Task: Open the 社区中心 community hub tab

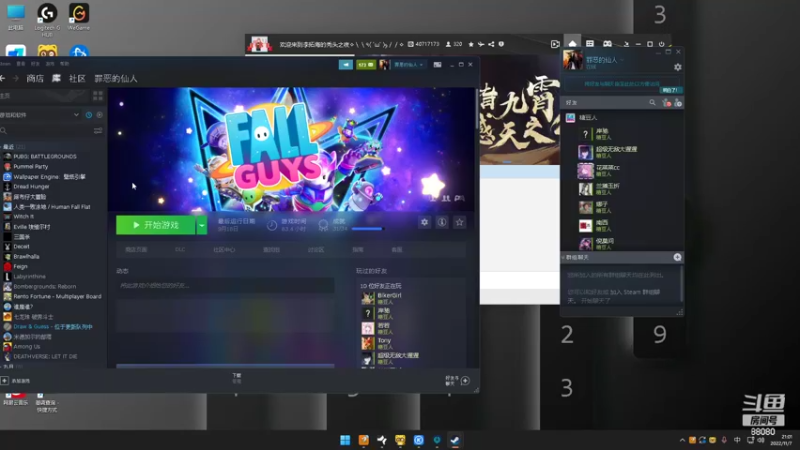Action: click(224, 249)
